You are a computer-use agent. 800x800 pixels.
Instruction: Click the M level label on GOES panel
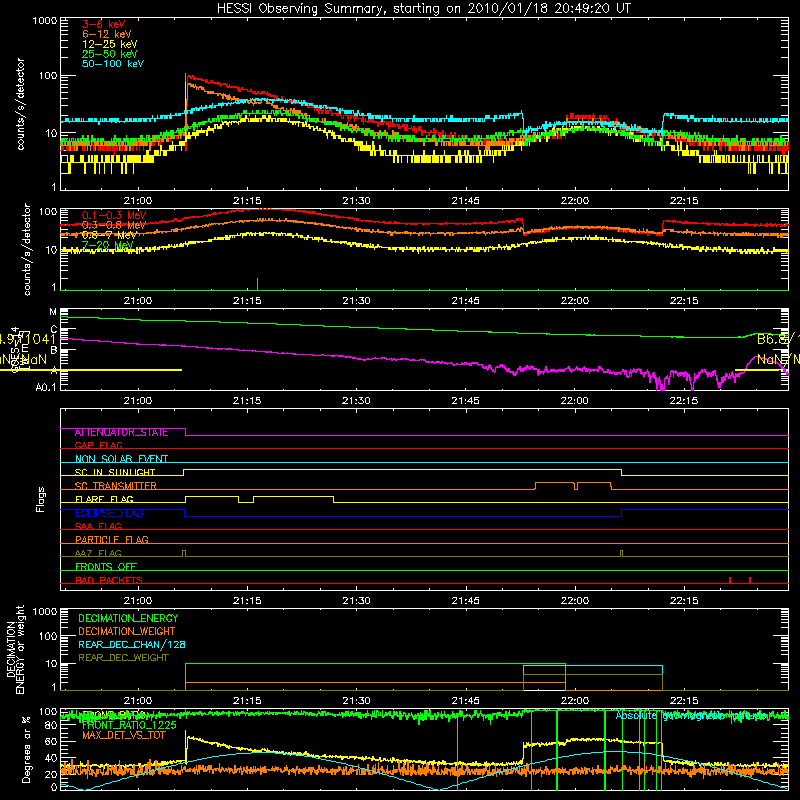tap(53, 312)
